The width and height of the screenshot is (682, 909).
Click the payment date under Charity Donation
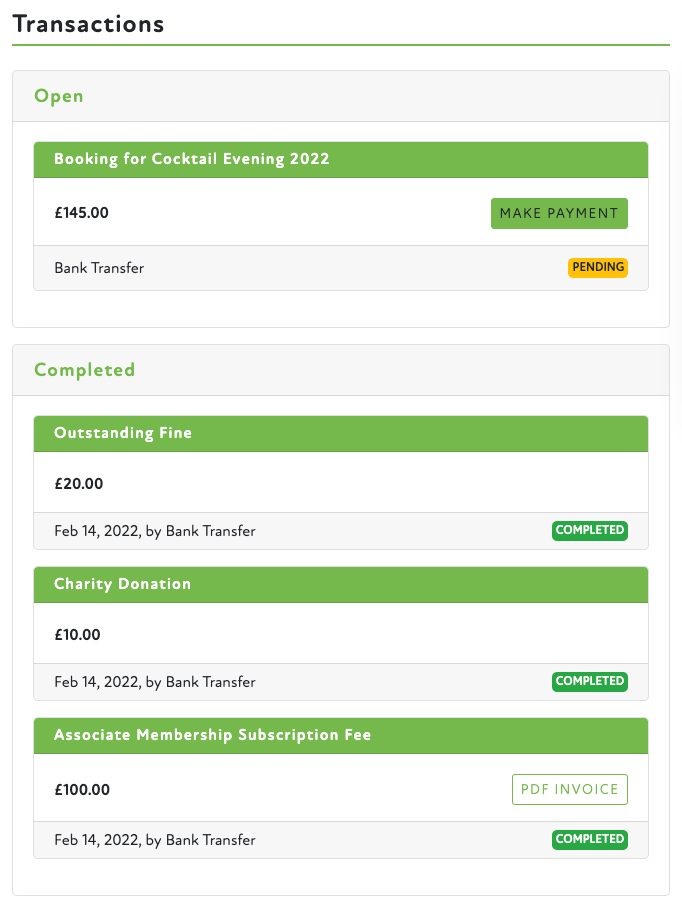point(97,682)
